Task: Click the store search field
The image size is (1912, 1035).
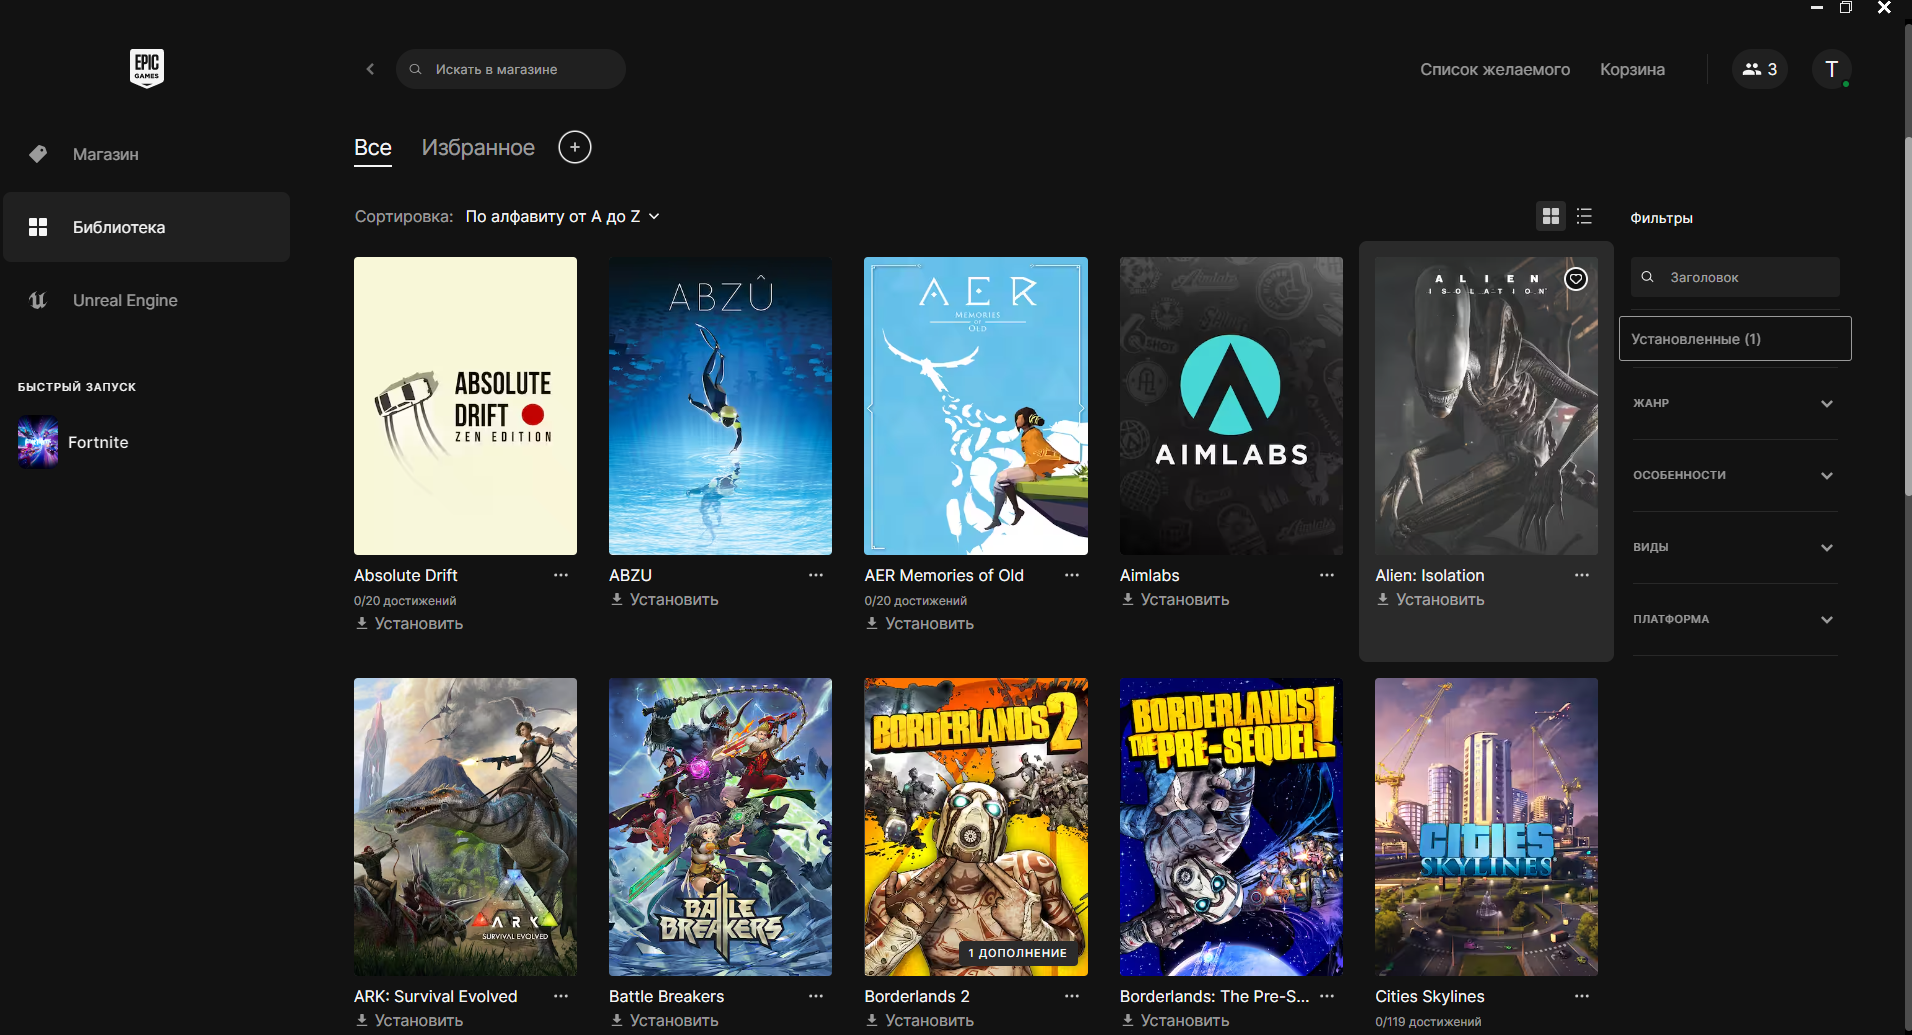Action: click(511, 69)
